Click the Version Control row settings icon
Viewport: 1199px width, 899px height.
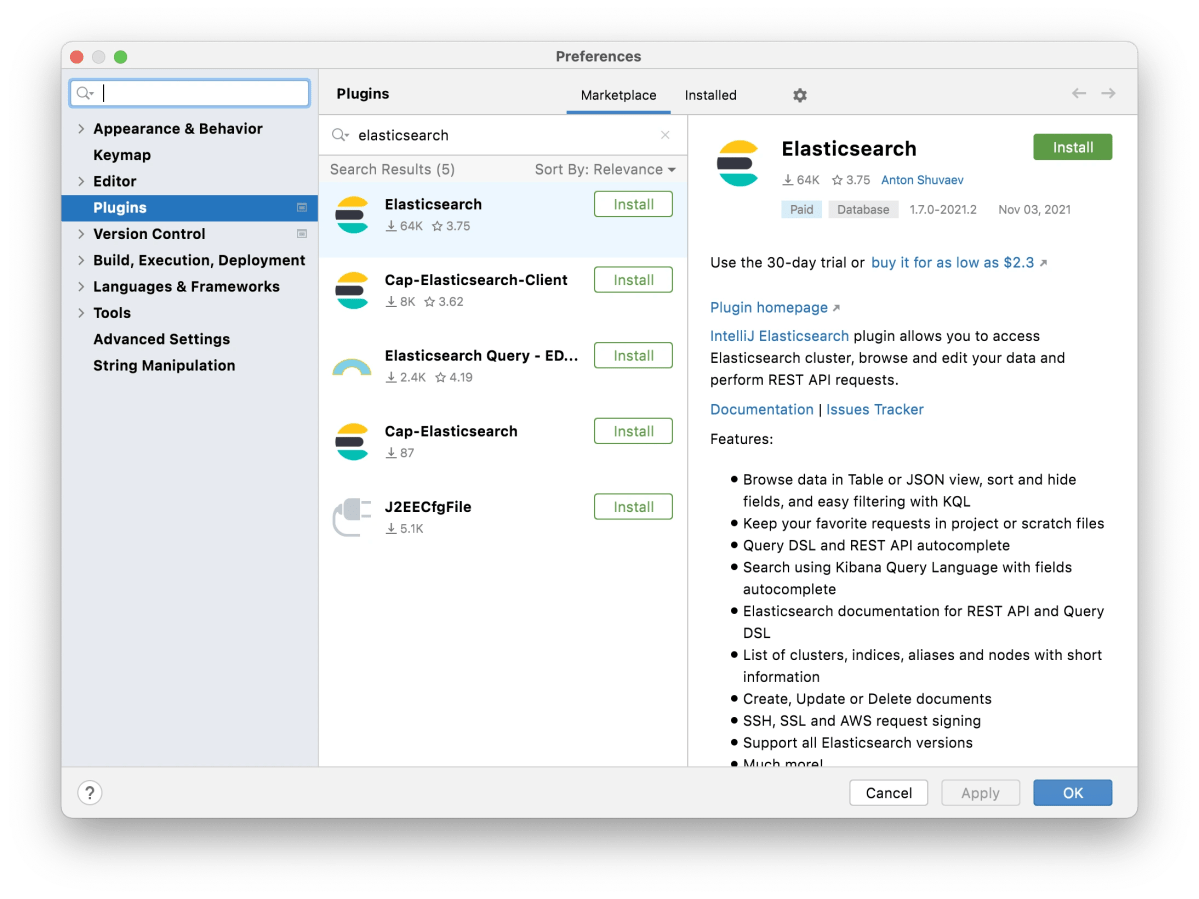302,234
